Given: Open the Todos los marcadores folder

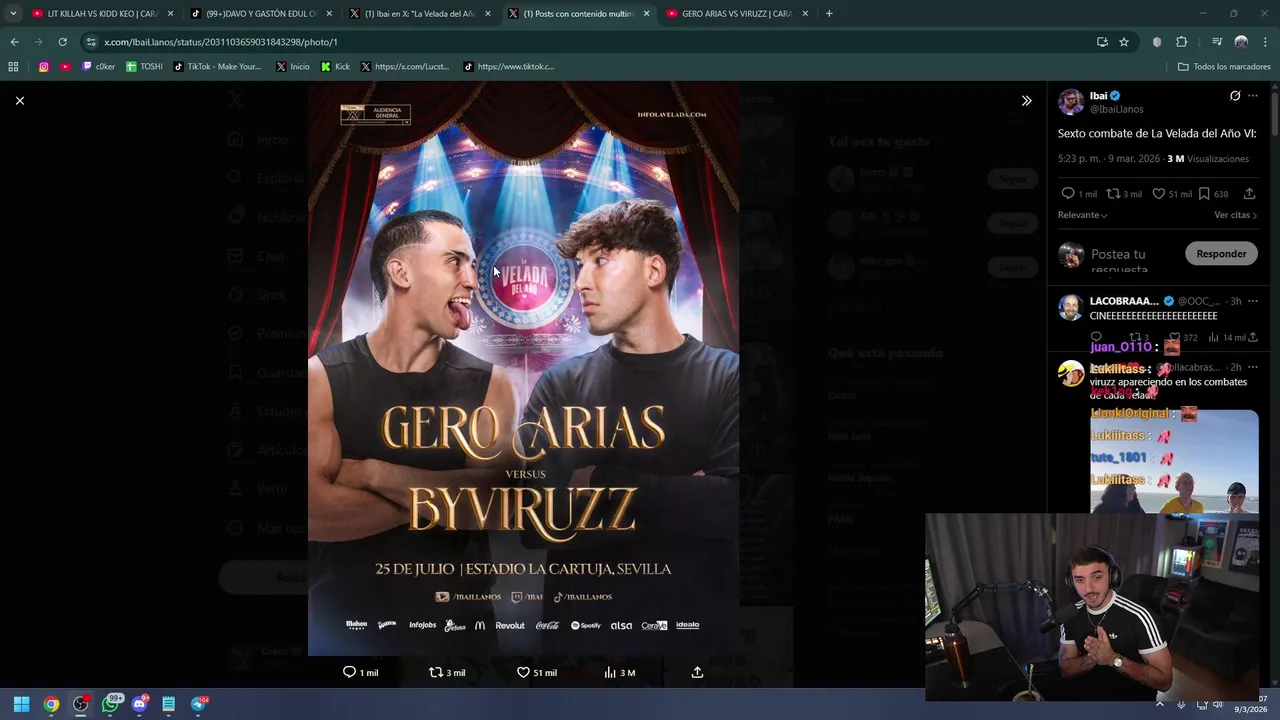Looking at the screenshot, I should coord(1224,67).
